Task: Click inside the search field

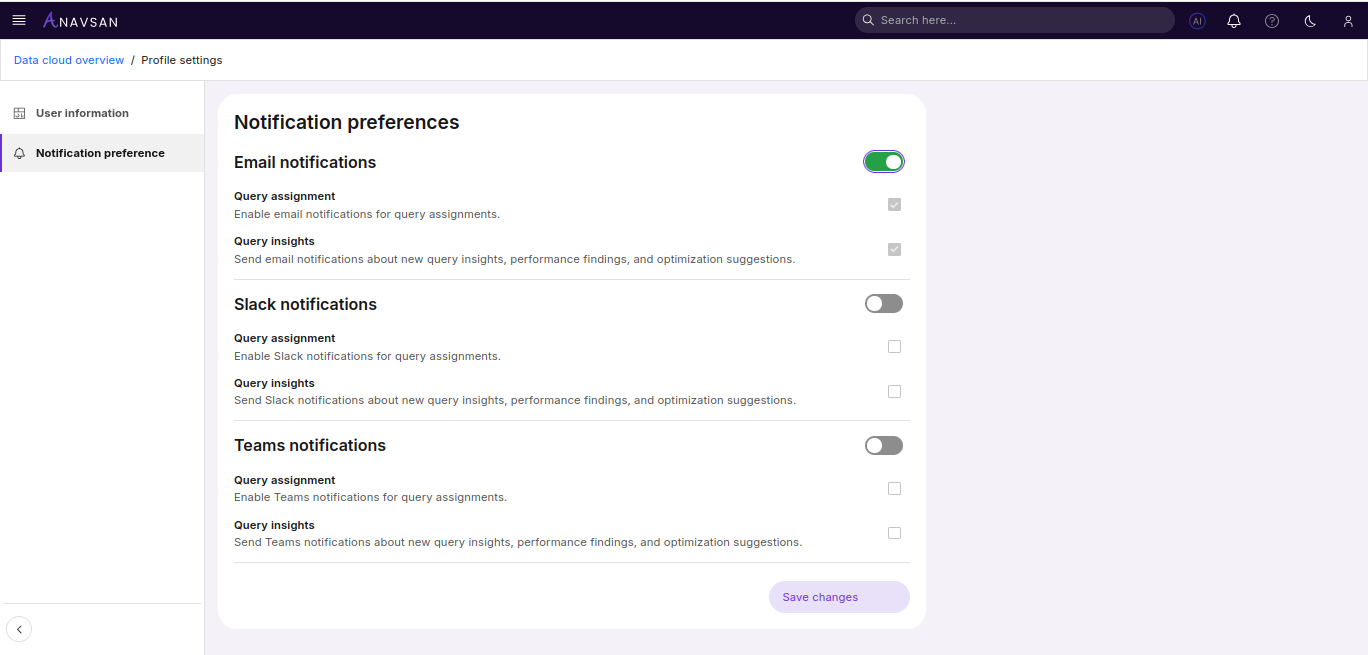Action: pos(1013,19)
